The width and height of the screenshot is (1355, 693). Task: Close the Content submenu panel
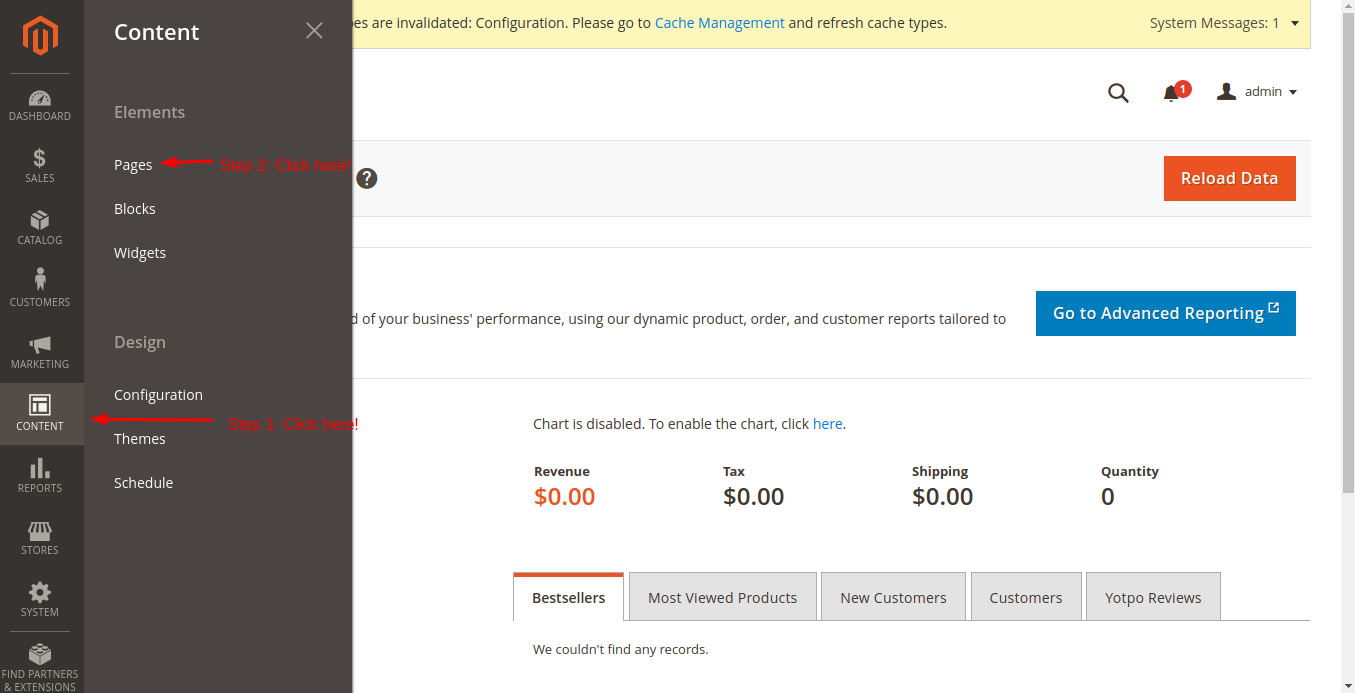point(314,31)
